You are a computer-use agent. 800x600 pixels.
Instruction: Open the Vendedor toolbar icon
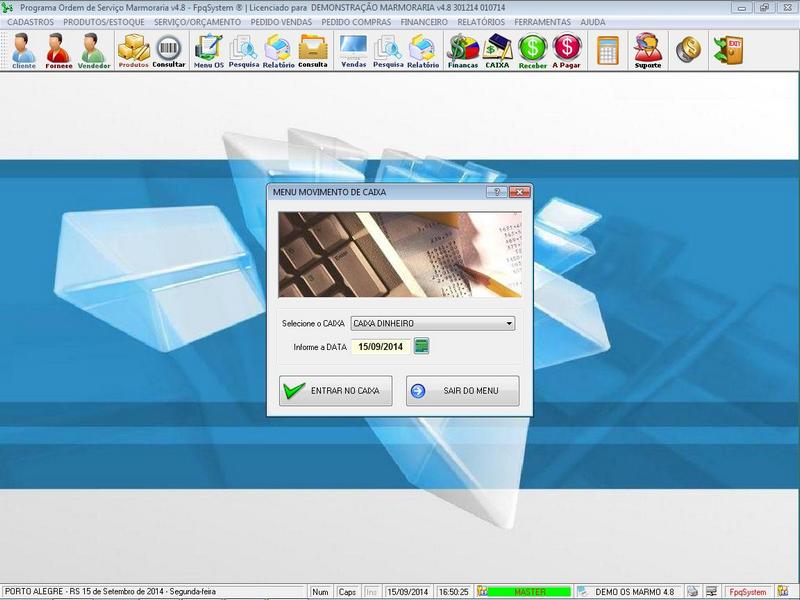(94, 49)
